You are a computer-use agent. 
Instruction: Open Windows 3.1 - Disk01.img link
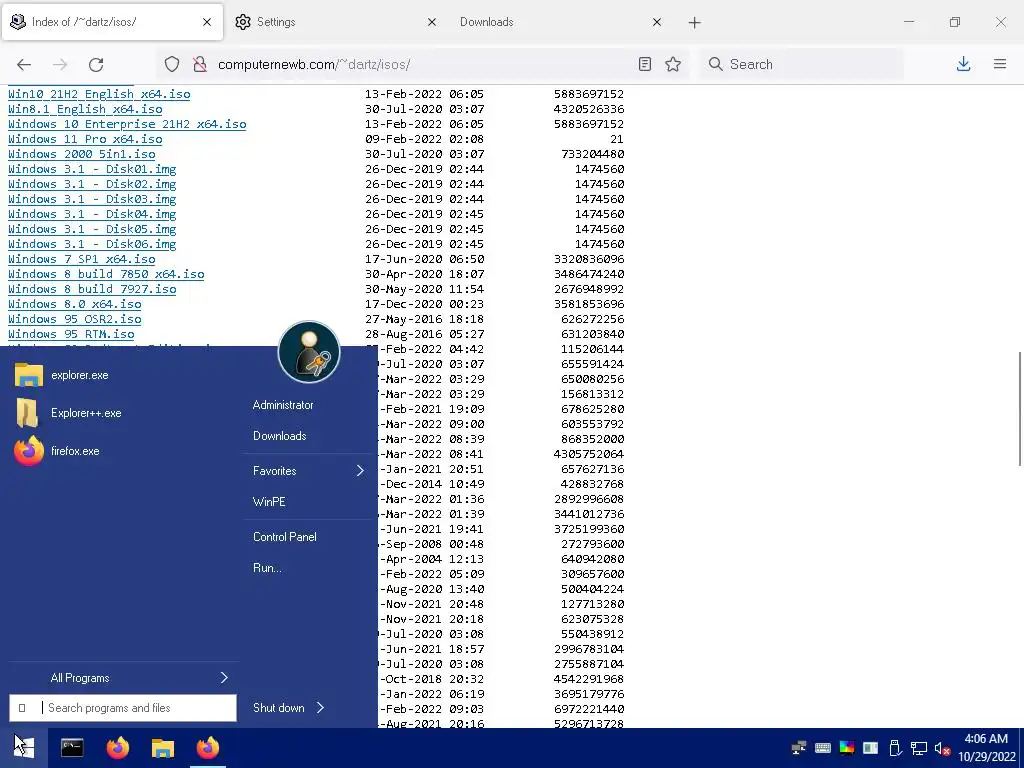[92, 169]
